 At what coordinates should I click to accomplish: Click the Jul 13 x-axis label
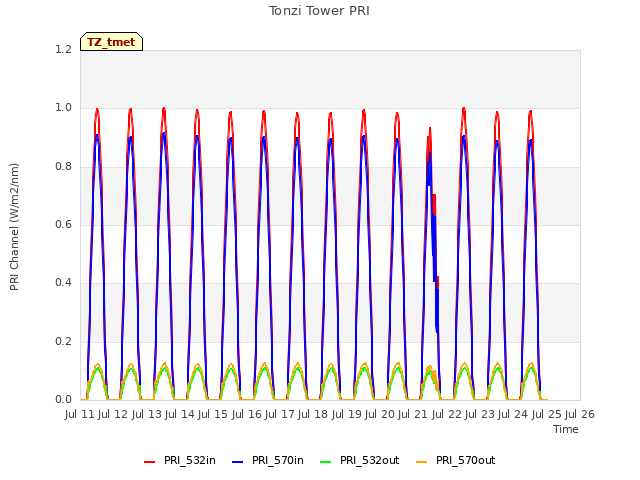[147, 414]
